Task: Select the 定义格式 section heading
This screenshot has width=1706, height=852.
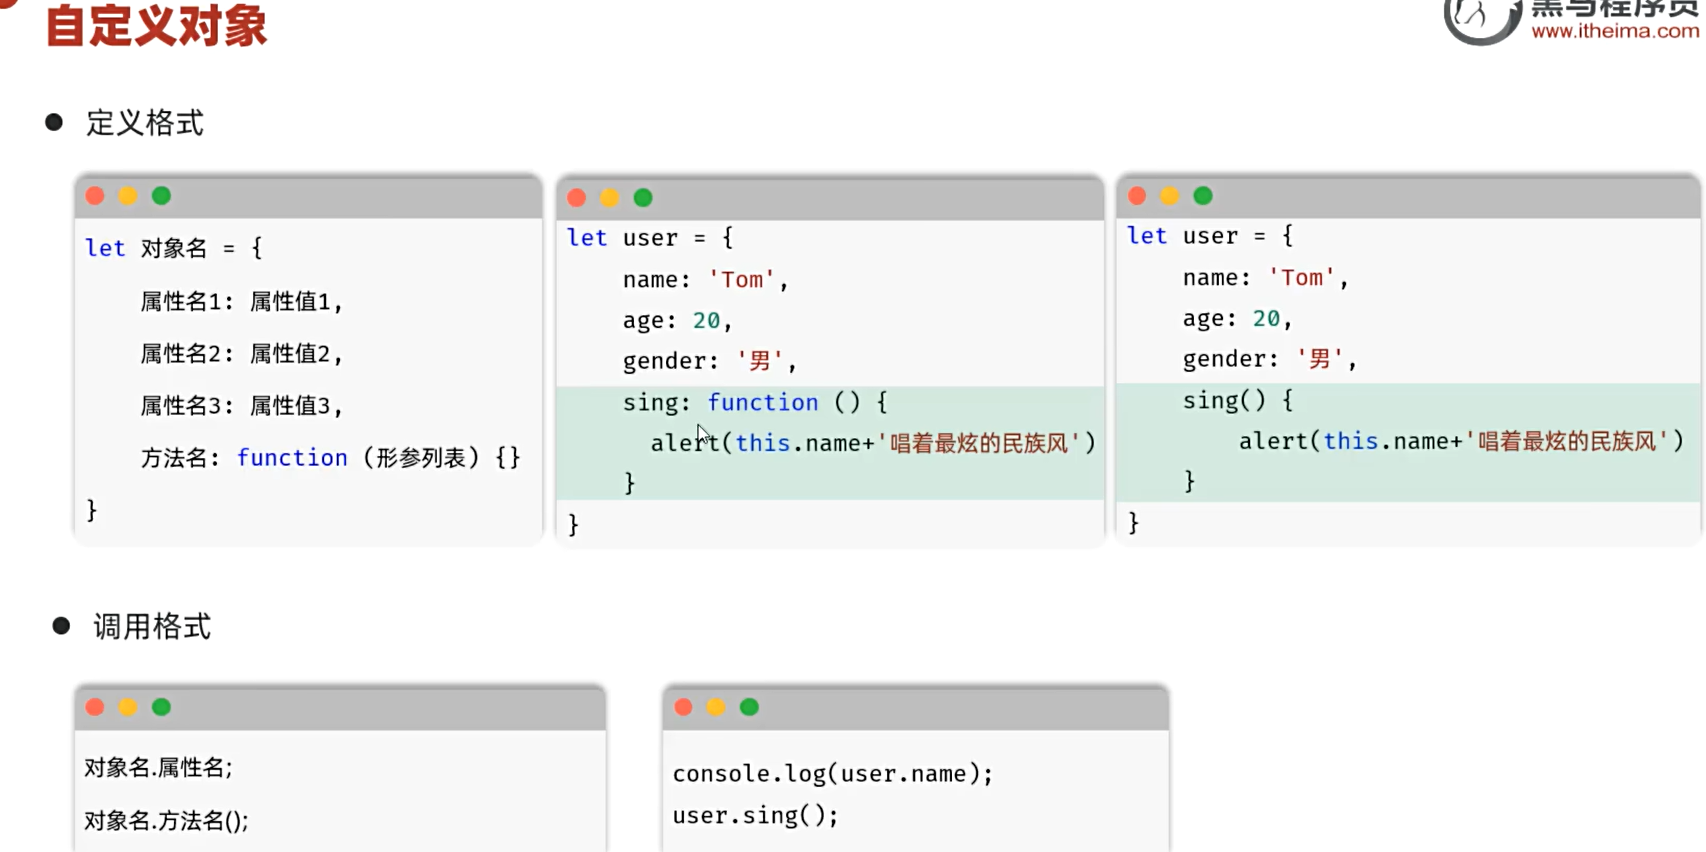Action: click(x=145, y=123)
